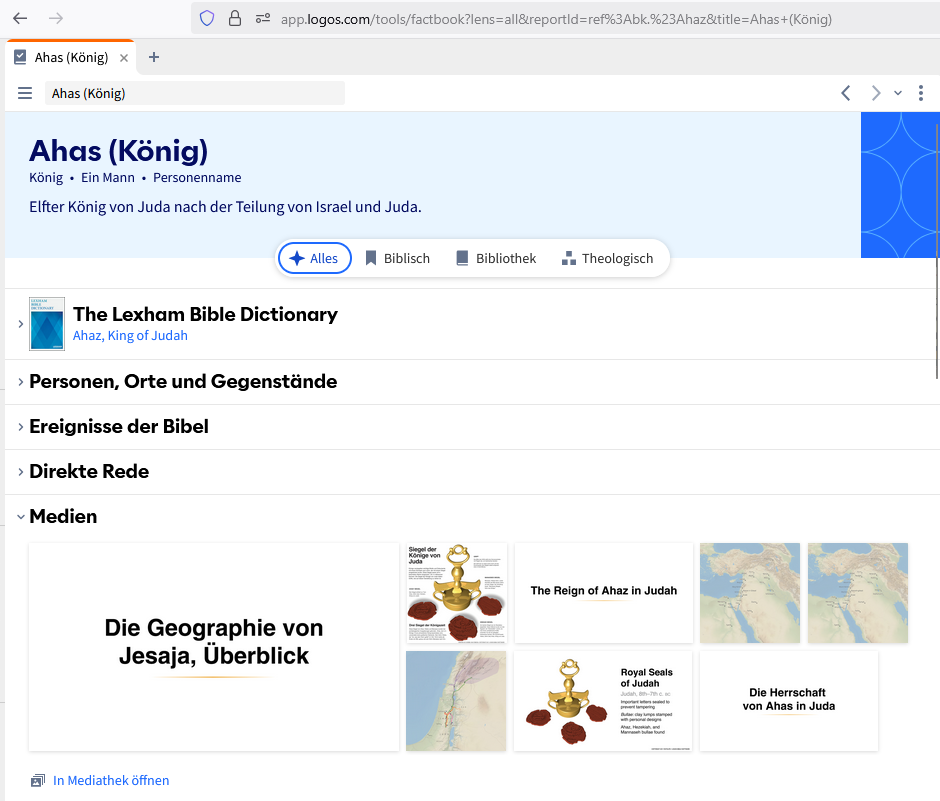
Task: Click the vertical scrollbar on the right
Action: [x=936, y=252]
